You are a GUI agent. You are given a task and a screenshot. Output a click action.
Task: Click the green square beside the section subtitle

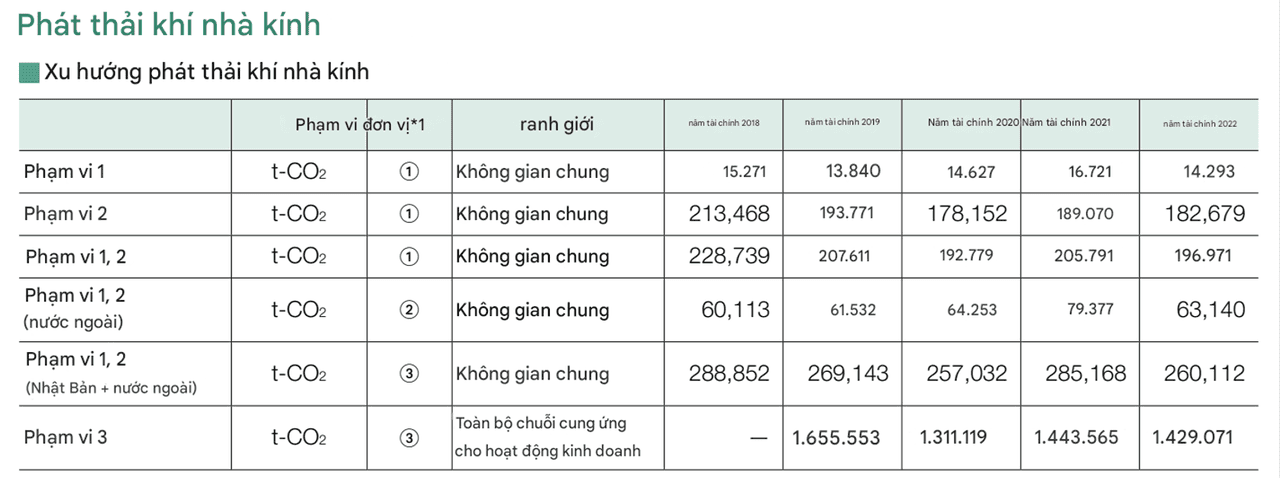coord(29,72)
